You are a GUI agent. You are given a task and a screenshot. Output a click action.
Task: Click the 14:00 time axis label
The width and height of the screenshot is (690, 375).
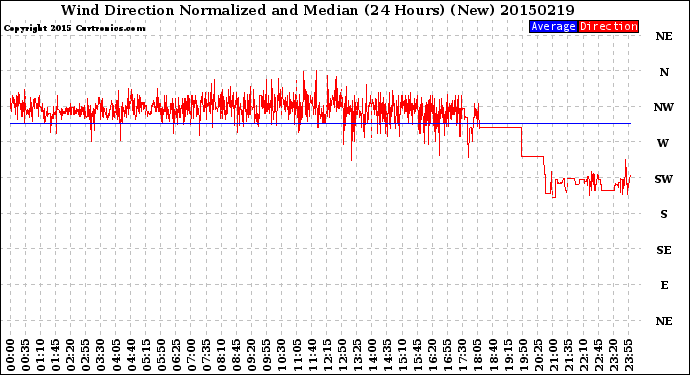372,355
